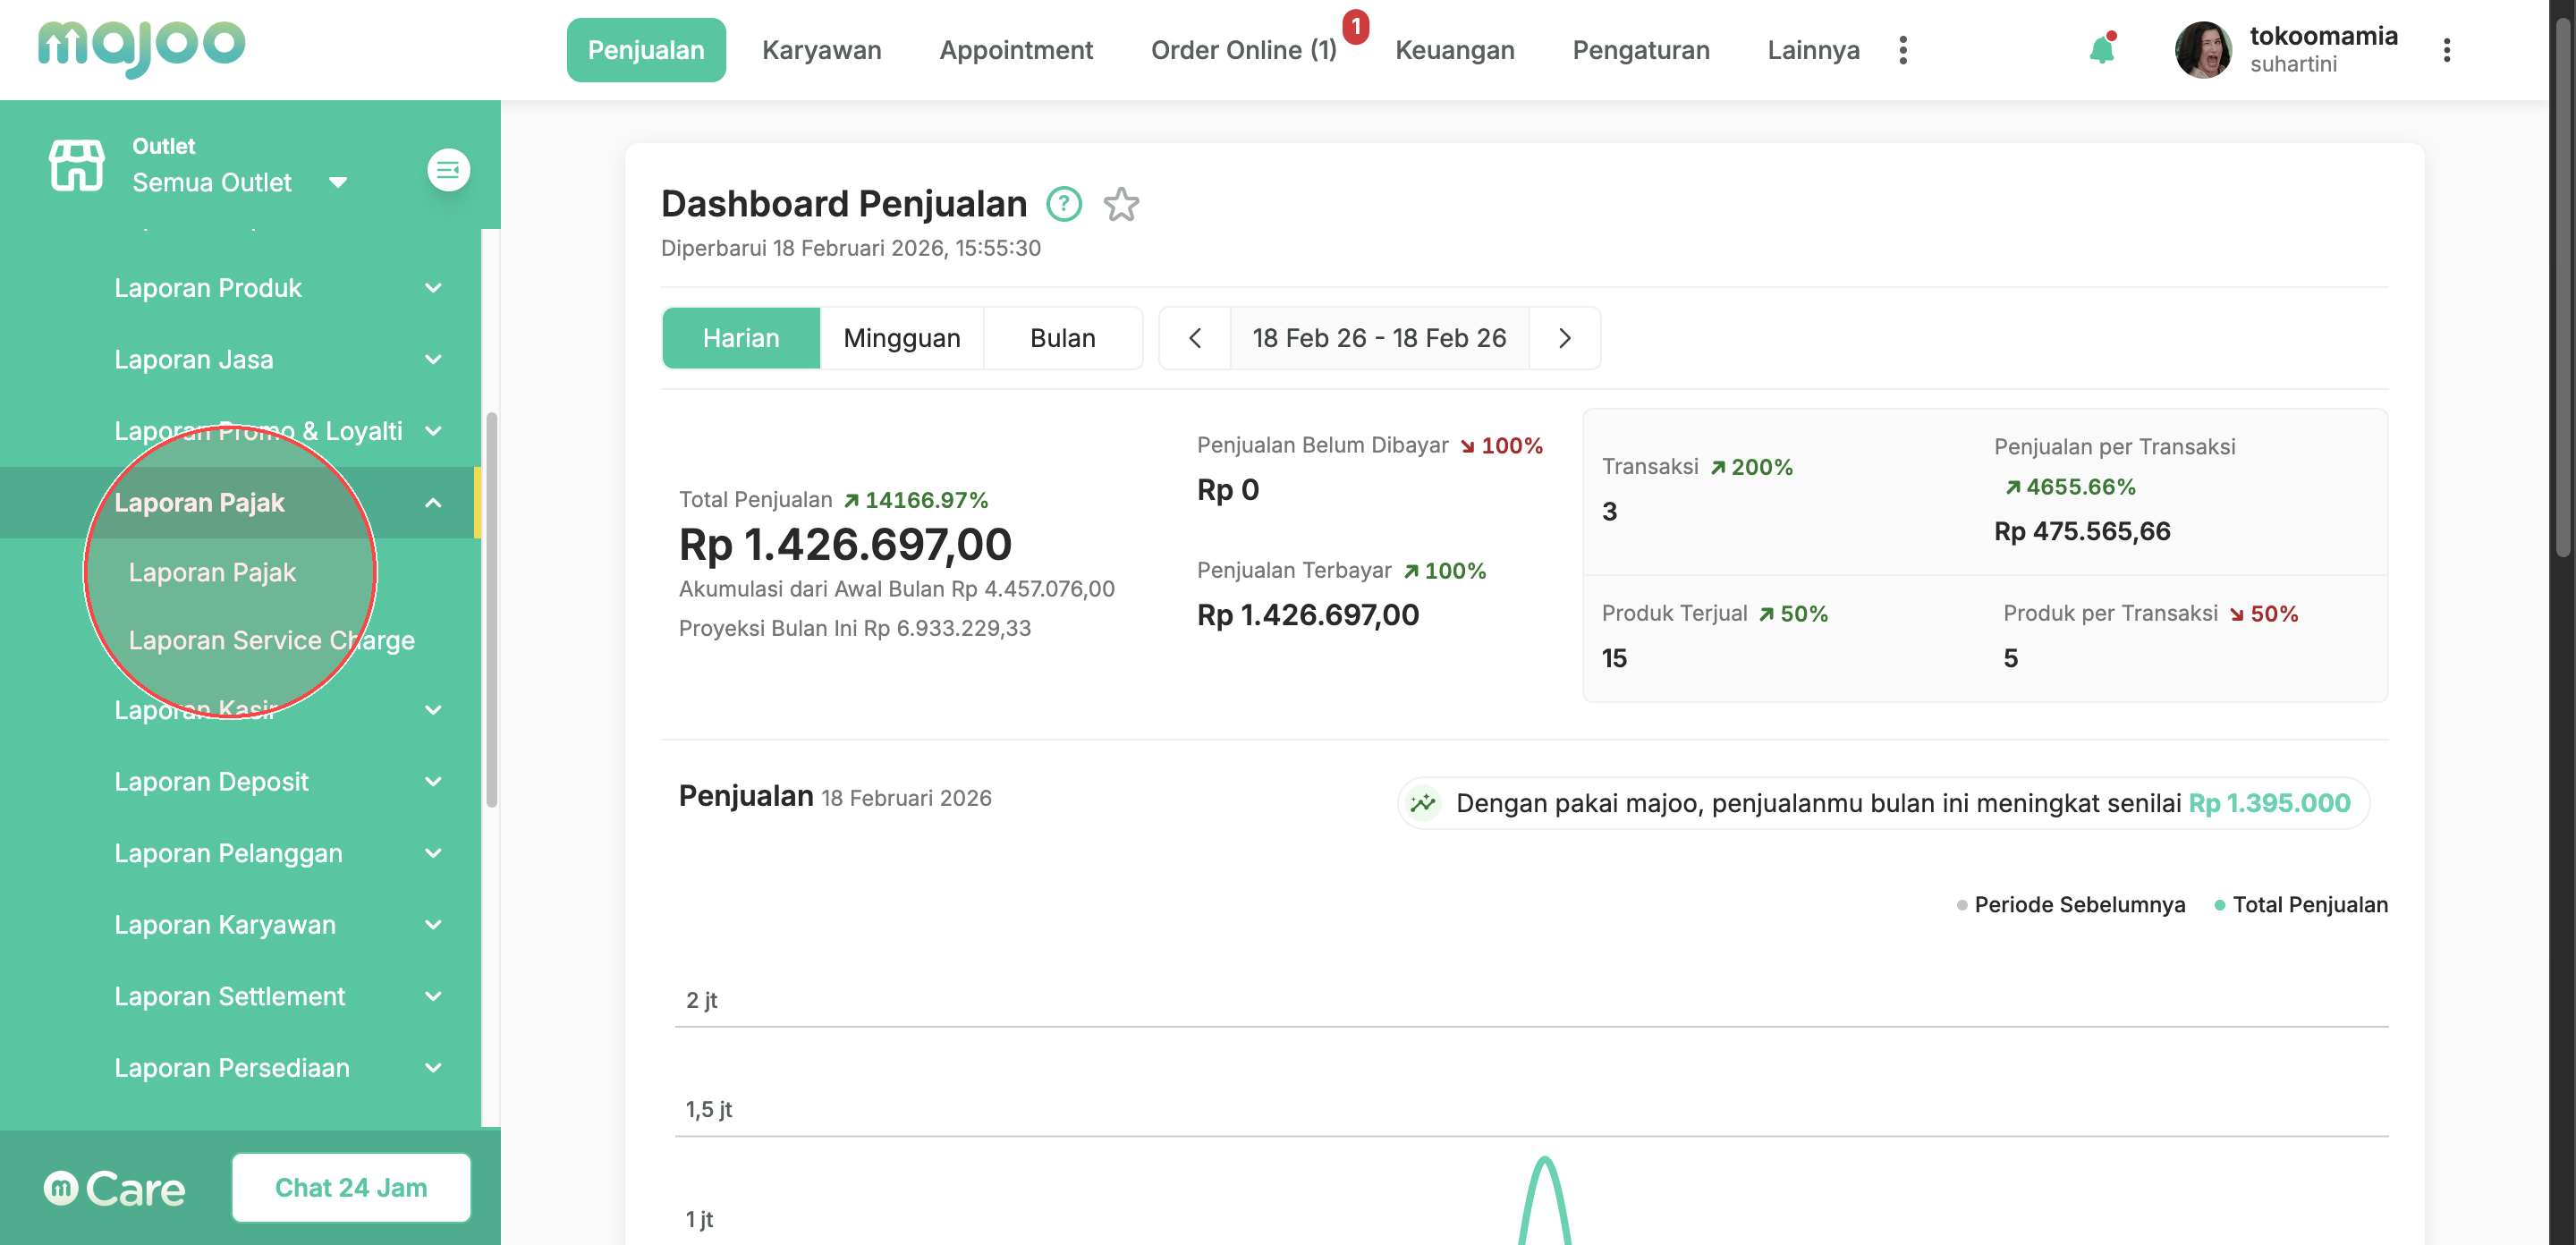Click the help question mark icon
The width and height of the screenshot is (2576, 1245).
(x=1063, y=204)
